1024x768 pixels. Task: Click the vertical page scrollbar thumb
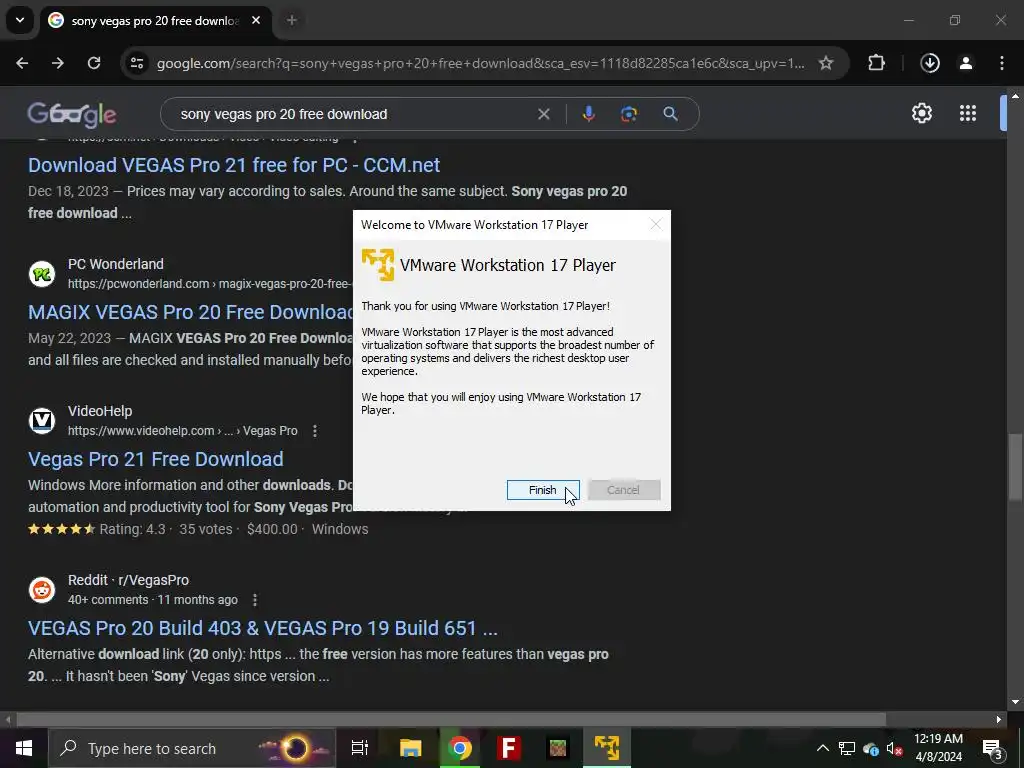click(x=1015, y=467)
